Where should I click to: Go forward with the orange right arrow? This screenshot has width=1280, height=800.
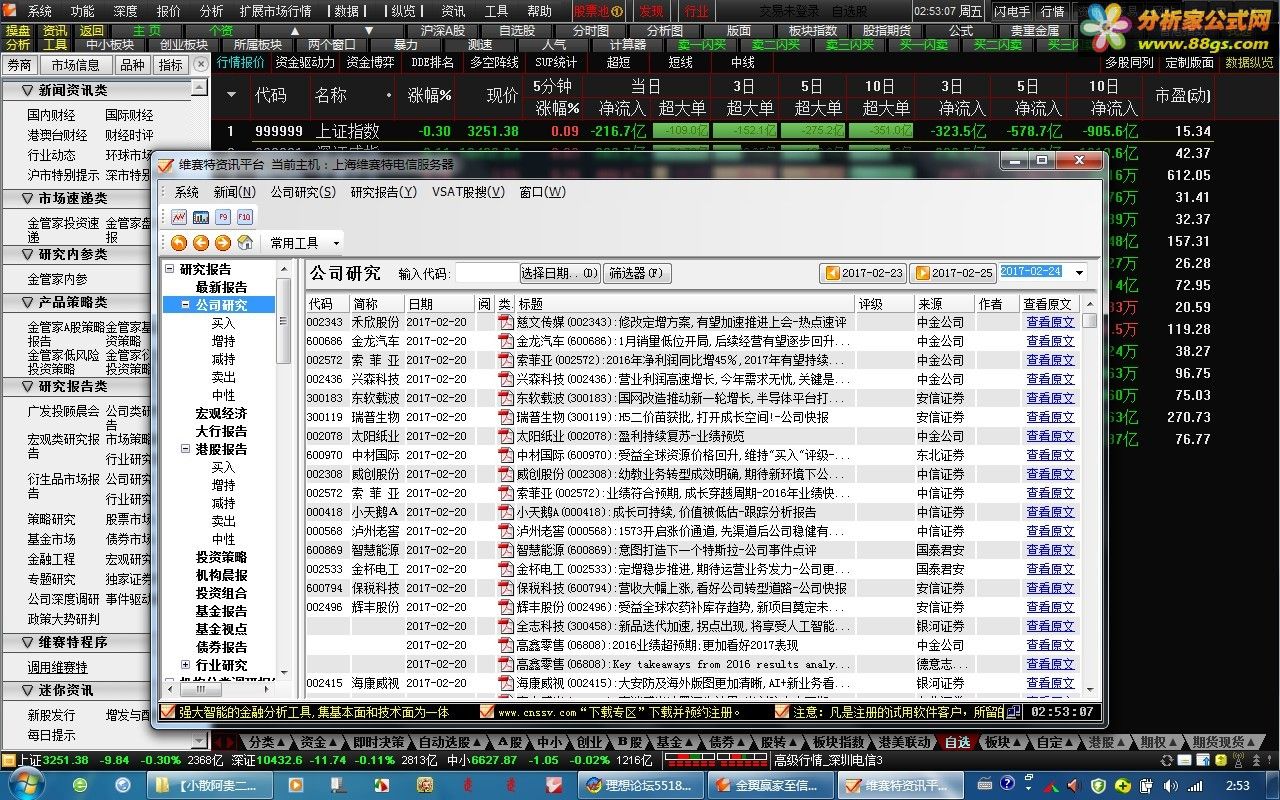(223, 243)
